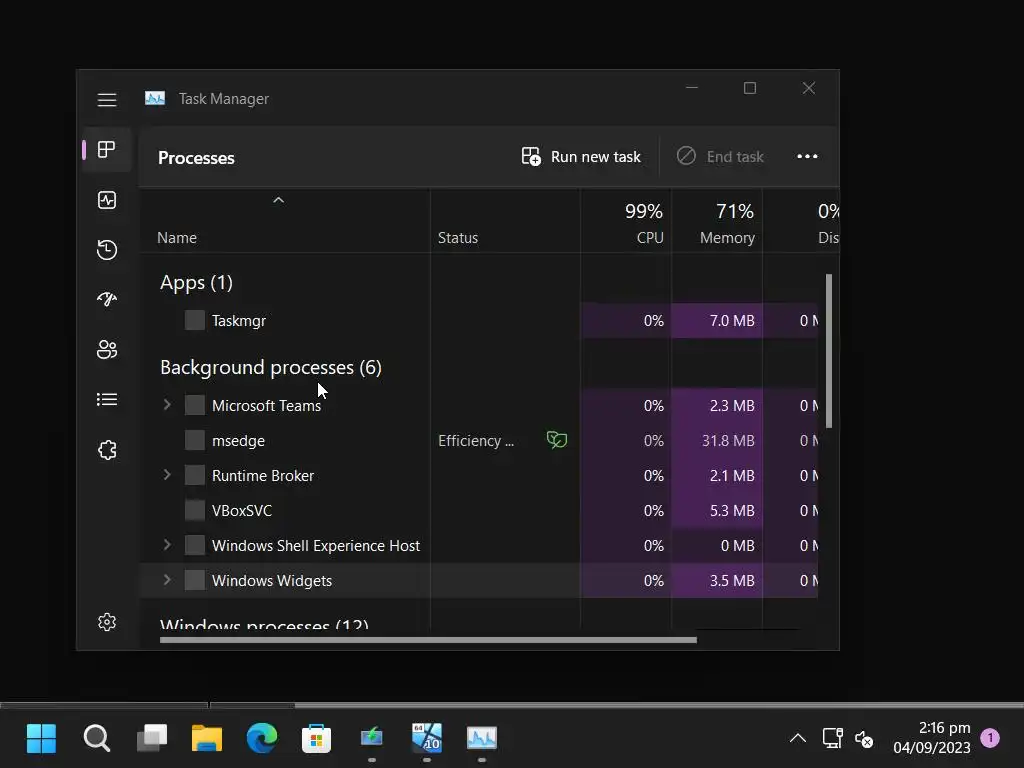1024x768 pixels.
Task: Open the App history page in sidebar
Action: tap(107, 249)
